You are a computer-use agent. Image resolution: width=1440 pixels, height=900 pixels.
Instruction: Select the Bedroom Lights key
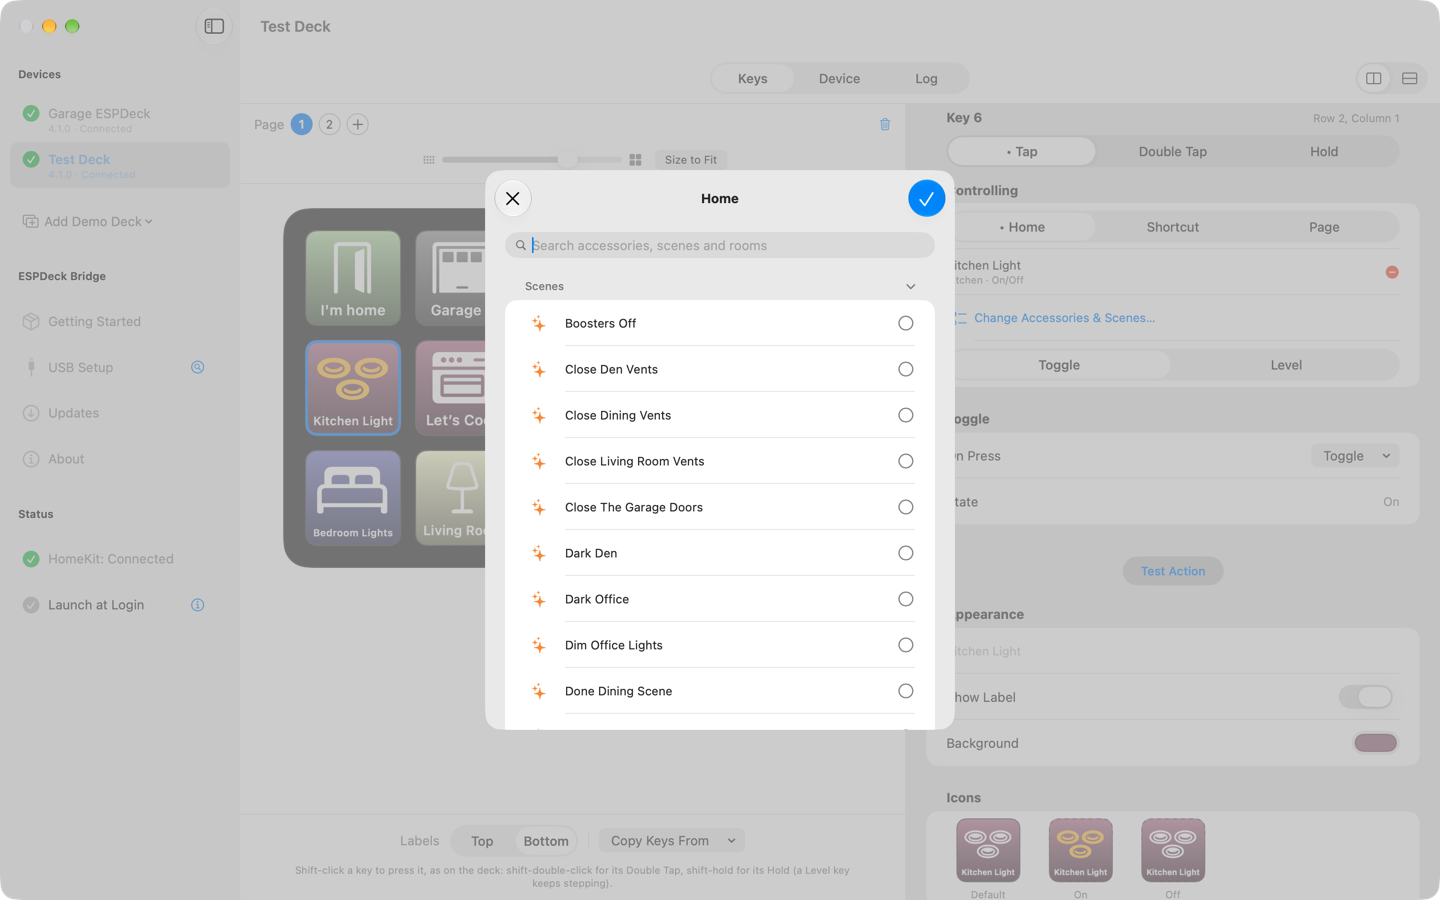(353, 498)
